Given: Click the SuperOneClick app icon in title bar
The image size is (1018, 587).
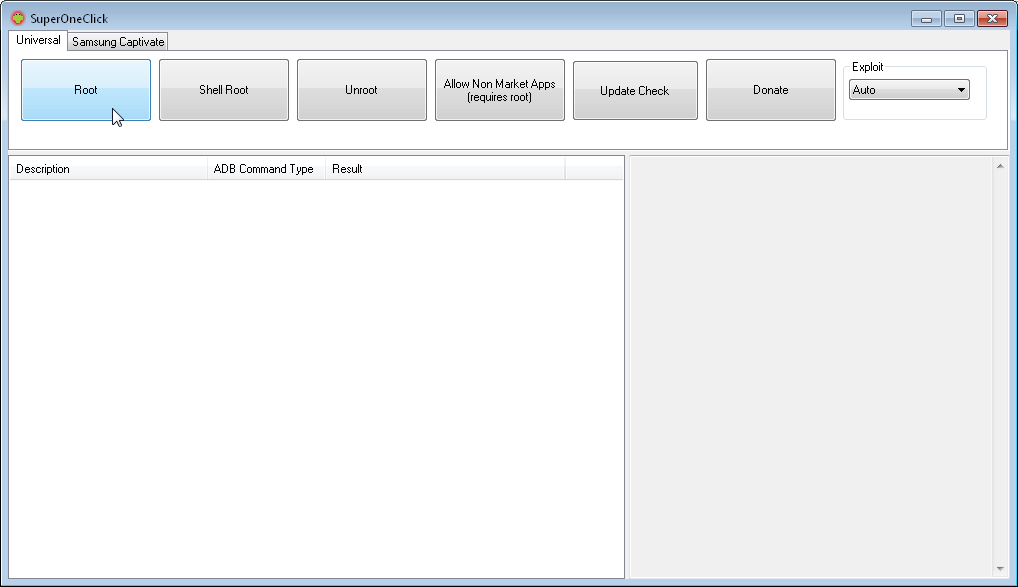Looking at the screenshot, I should point(18,18).
